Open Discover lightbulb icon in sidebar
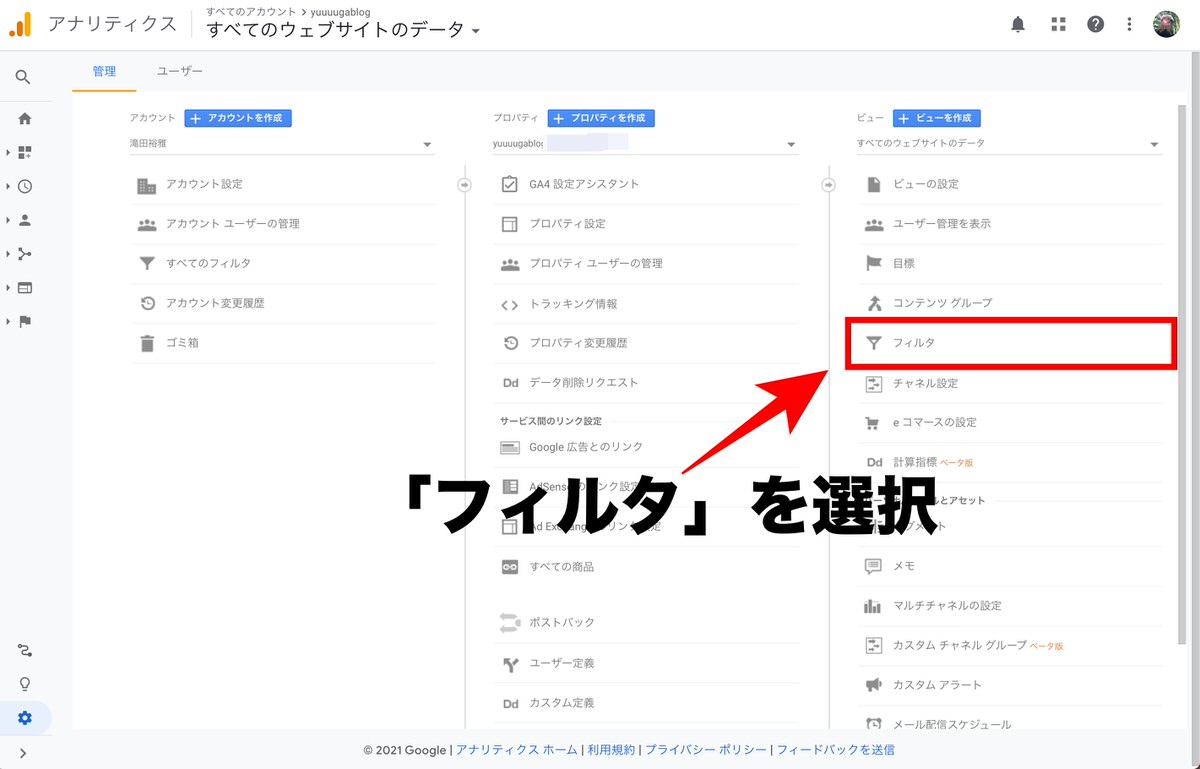1200x769 pixels. tap(25, 684)
